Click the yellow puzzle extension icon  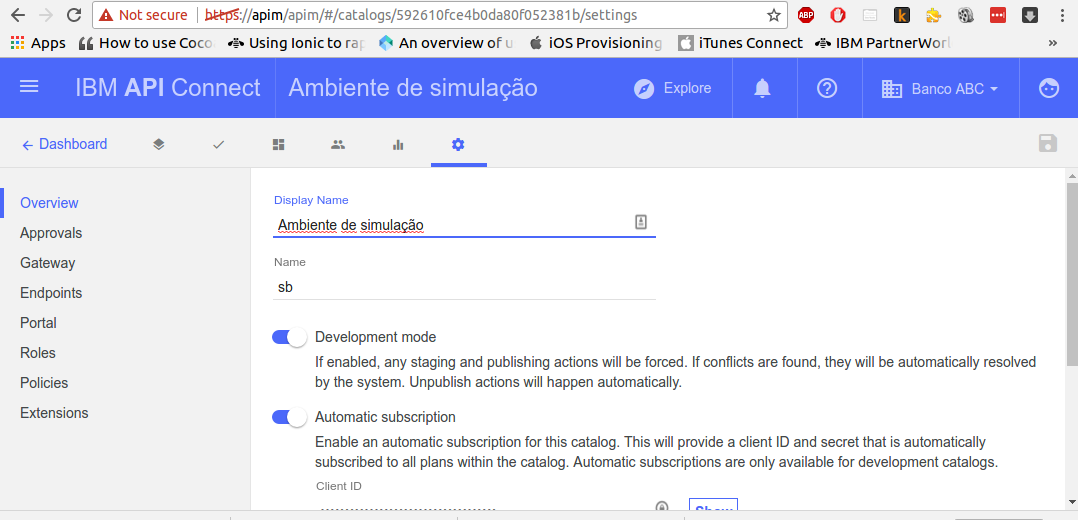pos(933,15)
